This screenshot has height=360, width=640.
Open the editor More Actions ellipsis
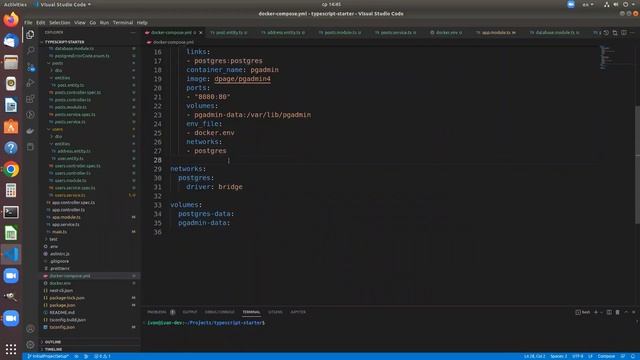point(632,32)
